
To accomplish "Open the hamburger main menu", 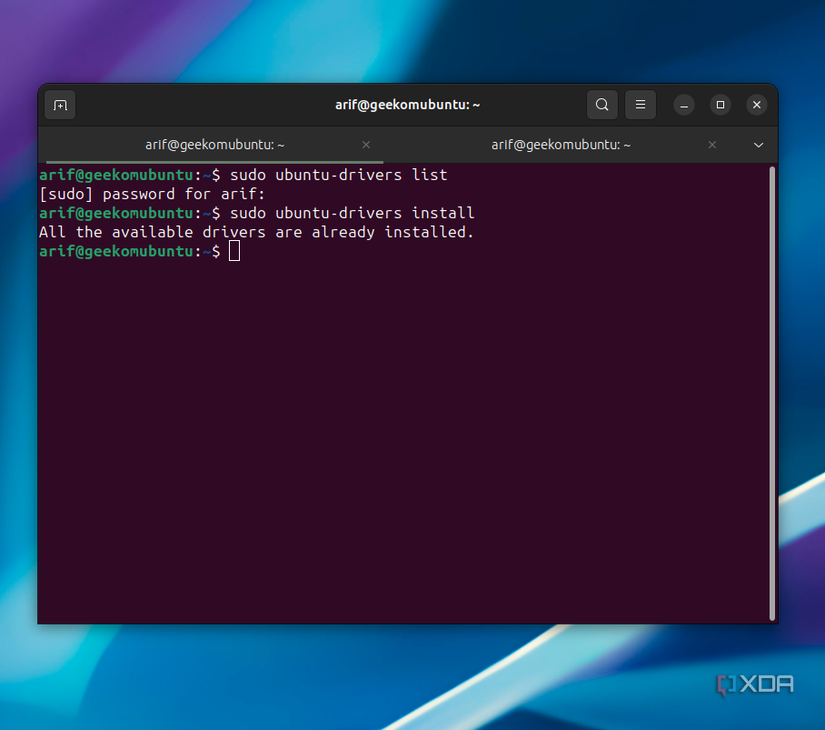I will (x=640, y=105).
